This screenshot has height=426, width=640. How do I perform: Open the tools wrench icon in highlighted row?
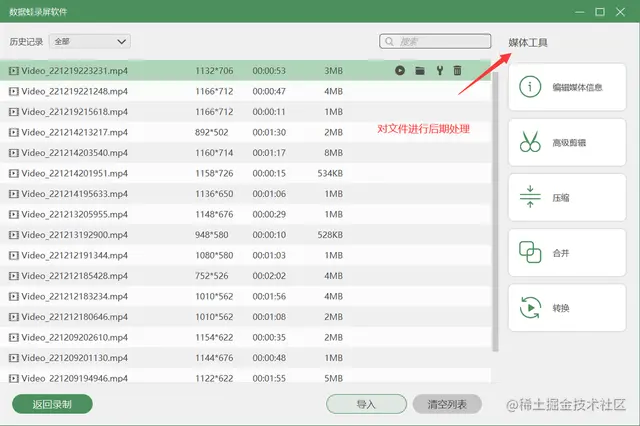click(440, 71)
